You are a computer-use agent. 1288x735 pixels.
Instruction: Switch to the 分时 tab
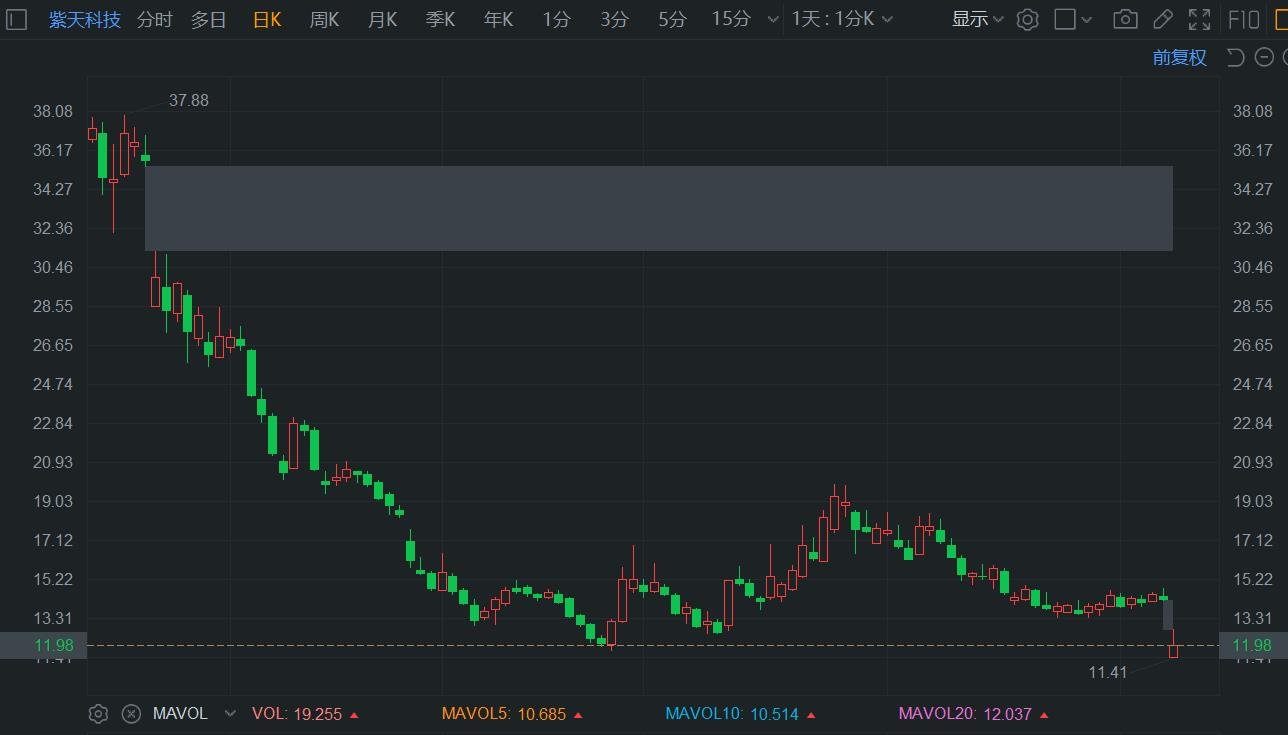pyautogui.click(x=154, y=19)
